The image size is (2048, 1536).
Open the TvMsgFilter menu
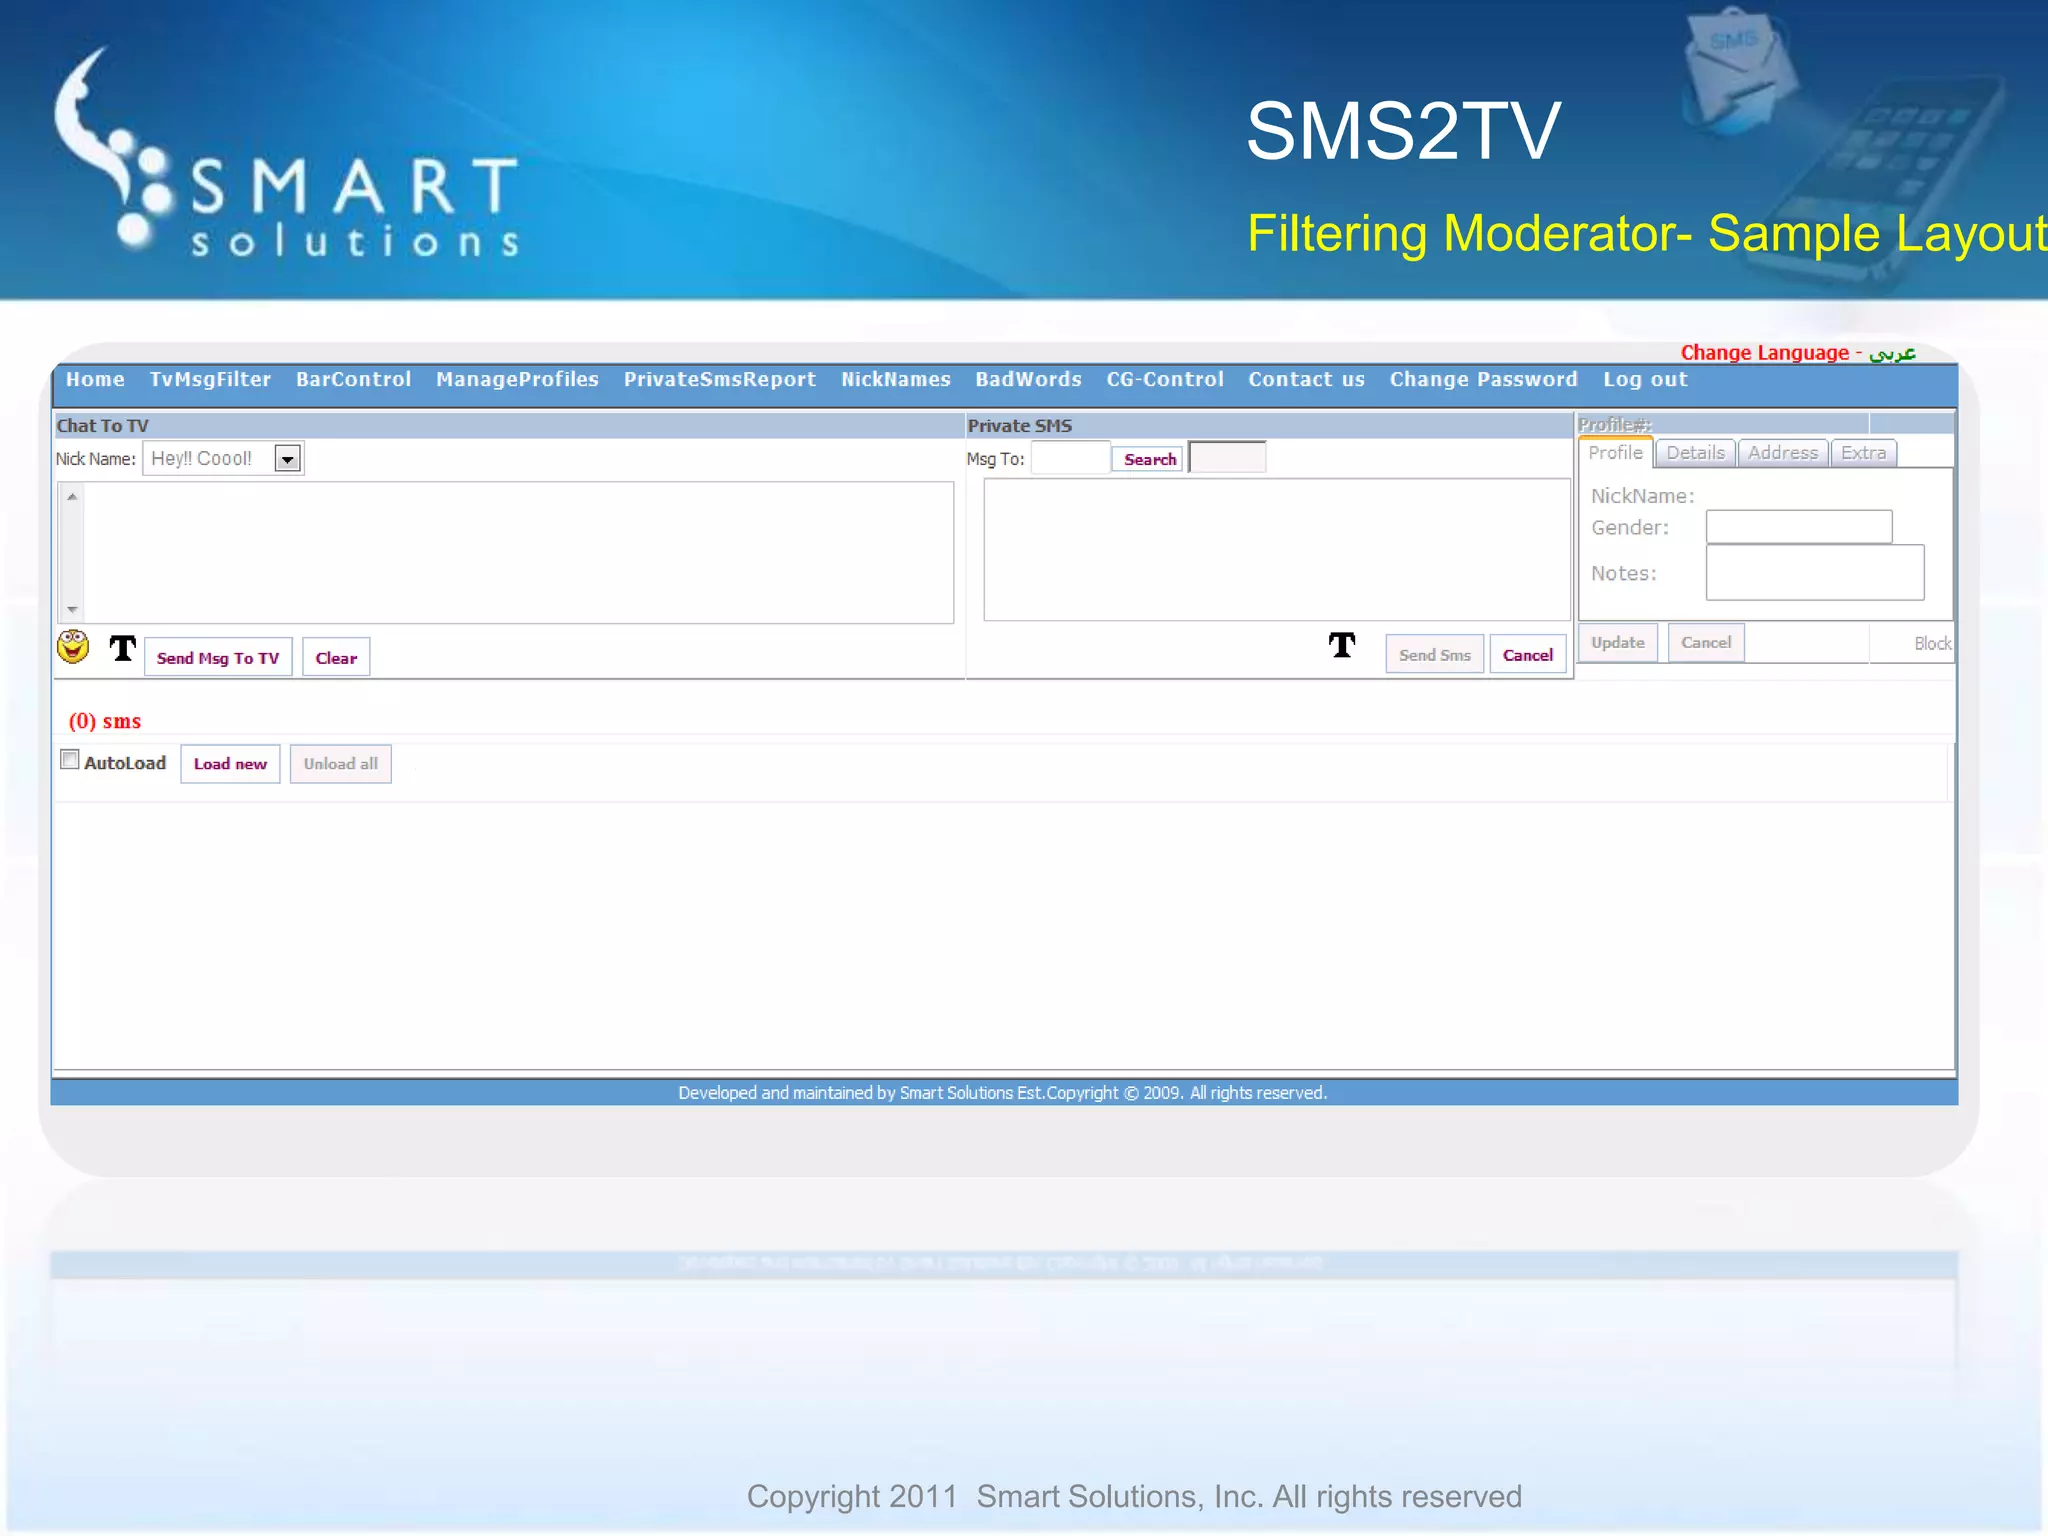pyautogui.click(x=210, y=380)
